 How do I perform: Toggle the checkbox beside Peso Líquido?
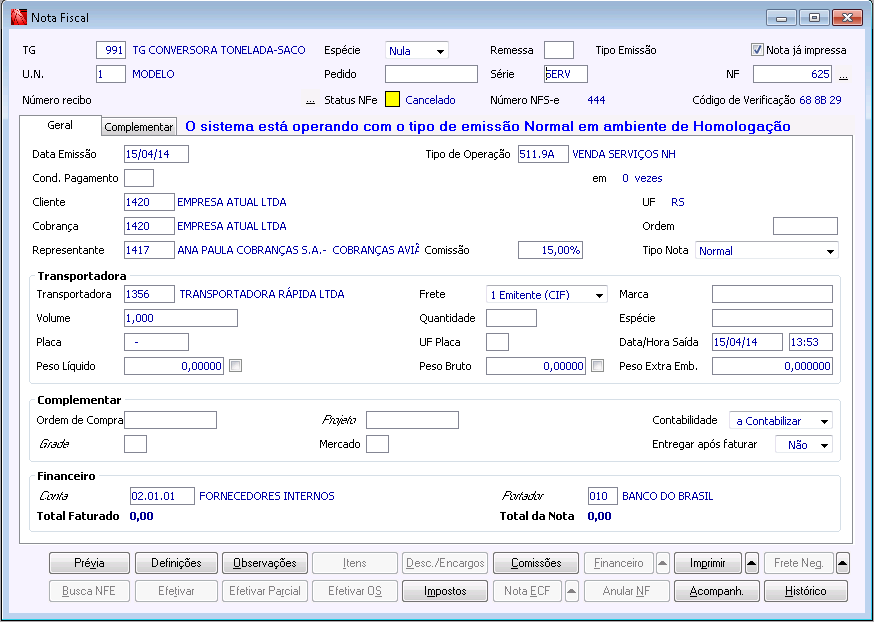(236, 366)
